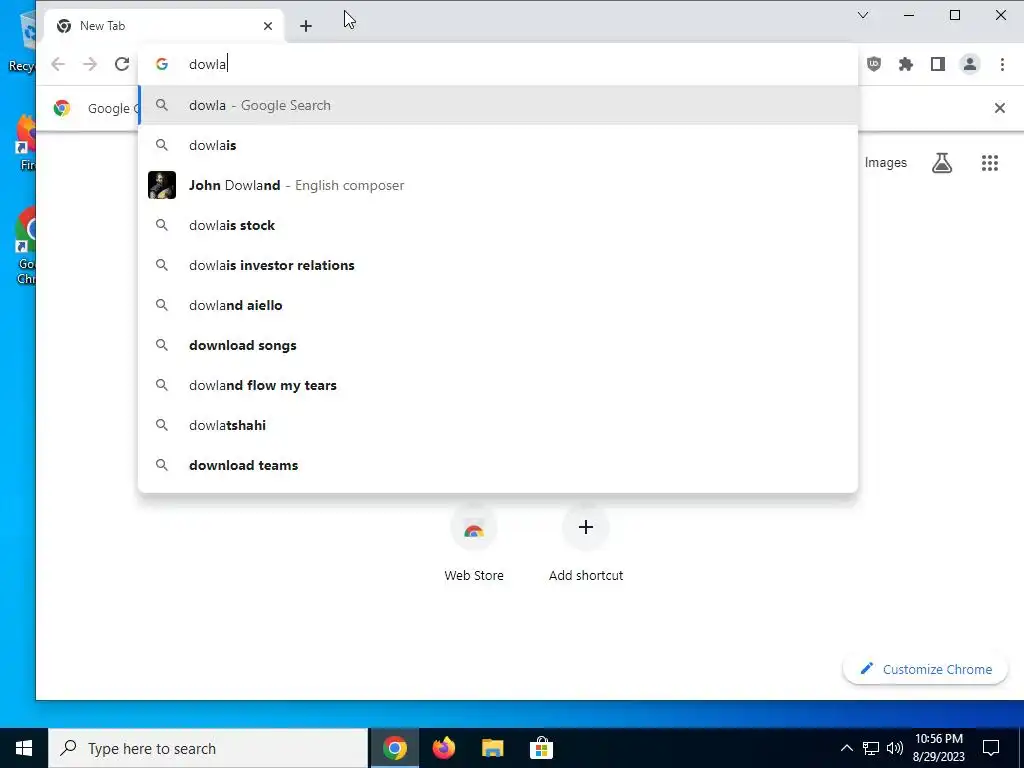Click John Dowland portrait thumbnail
The height and width of the screenshot is (768, 1024).
click(162, 185)
